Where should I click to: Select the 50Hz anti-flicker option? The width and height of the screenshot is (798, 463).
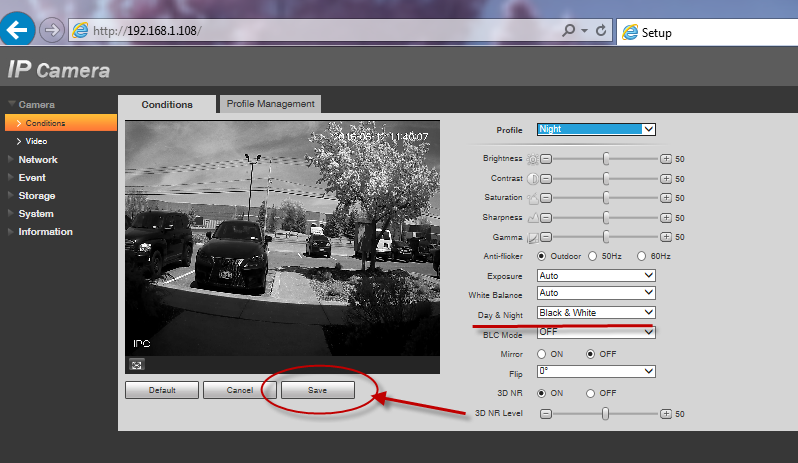(593, 256)
